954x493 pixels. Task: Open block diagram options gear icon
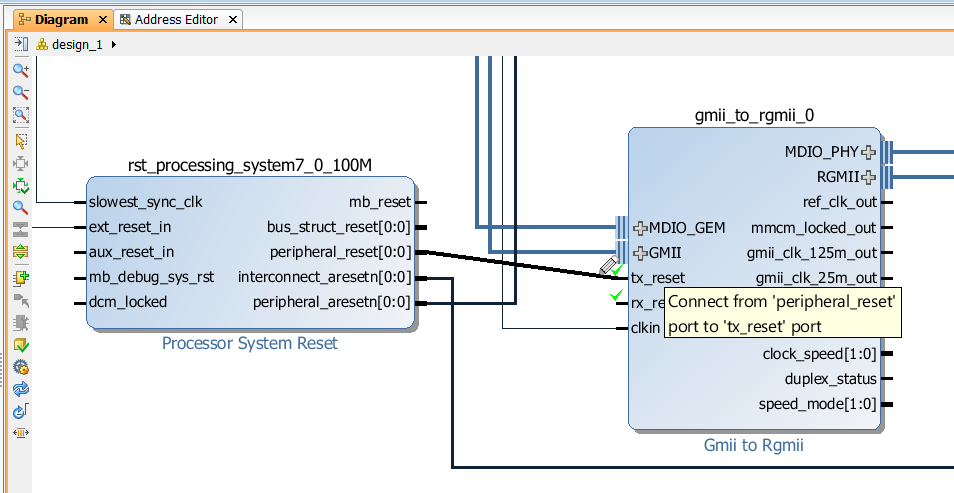(x=21, y=367)
